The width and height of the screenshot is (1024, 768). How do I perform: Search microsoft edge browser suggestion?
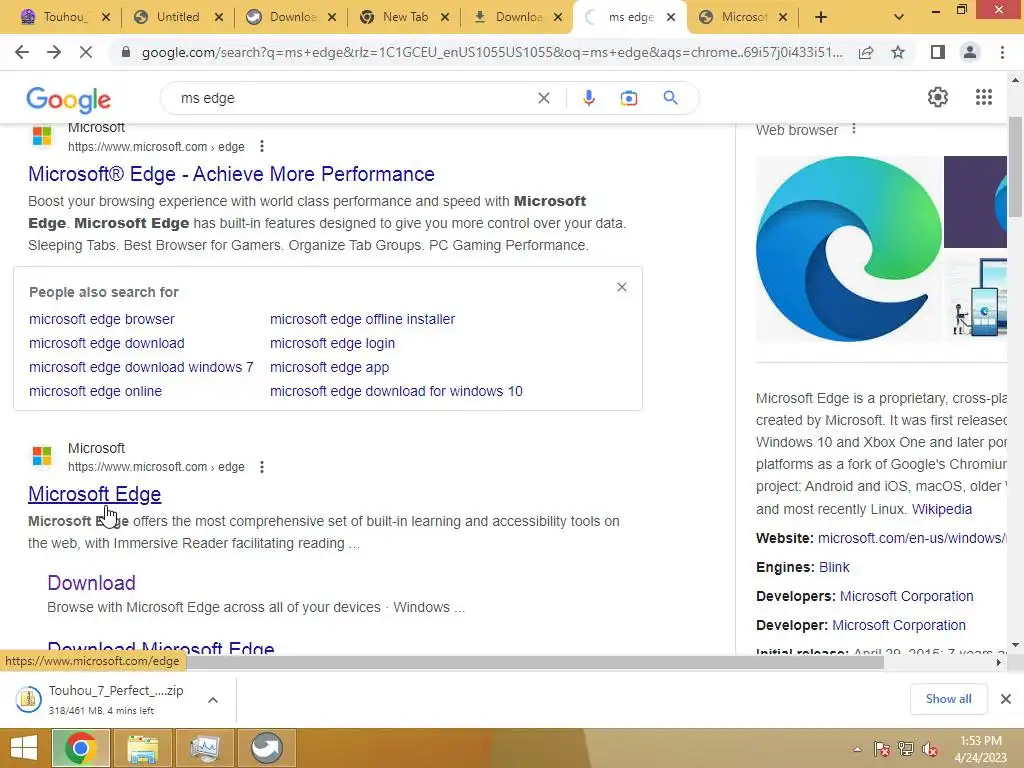102,319
